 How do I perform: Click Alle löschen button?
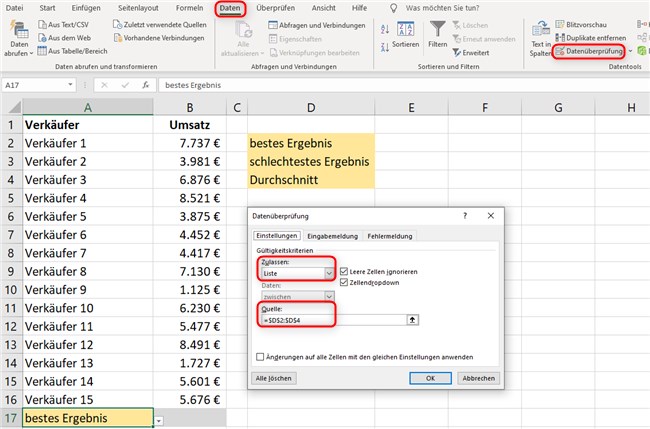click(x=274, y=378)
